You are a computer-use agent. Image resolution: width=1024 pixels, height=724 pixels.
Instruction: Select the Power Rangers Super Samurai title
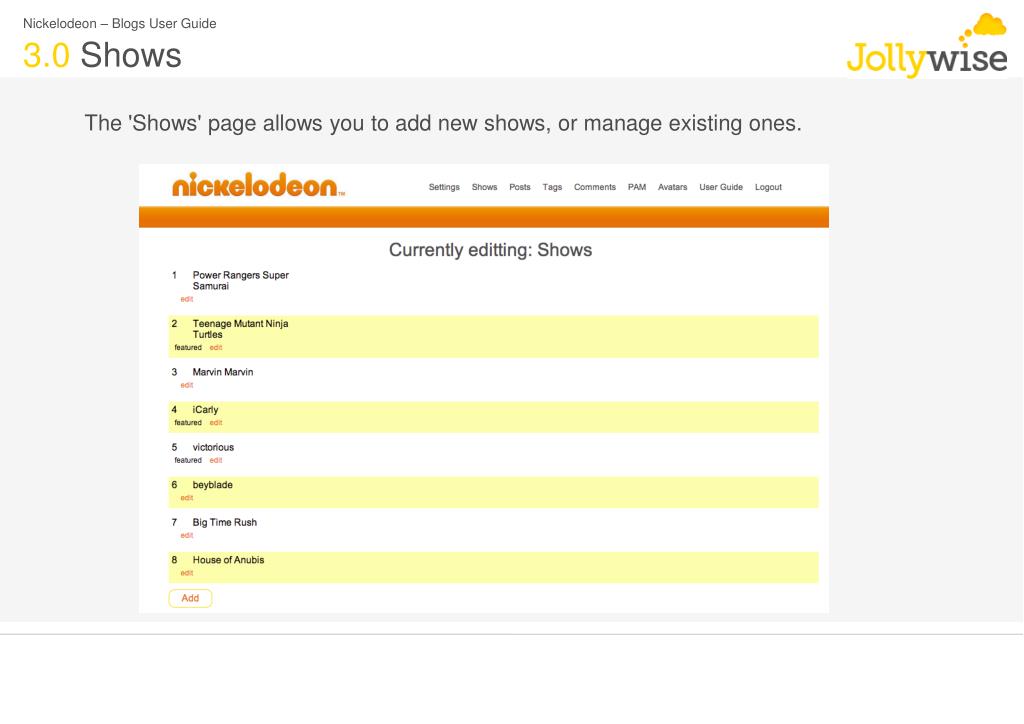click(240, 281)
